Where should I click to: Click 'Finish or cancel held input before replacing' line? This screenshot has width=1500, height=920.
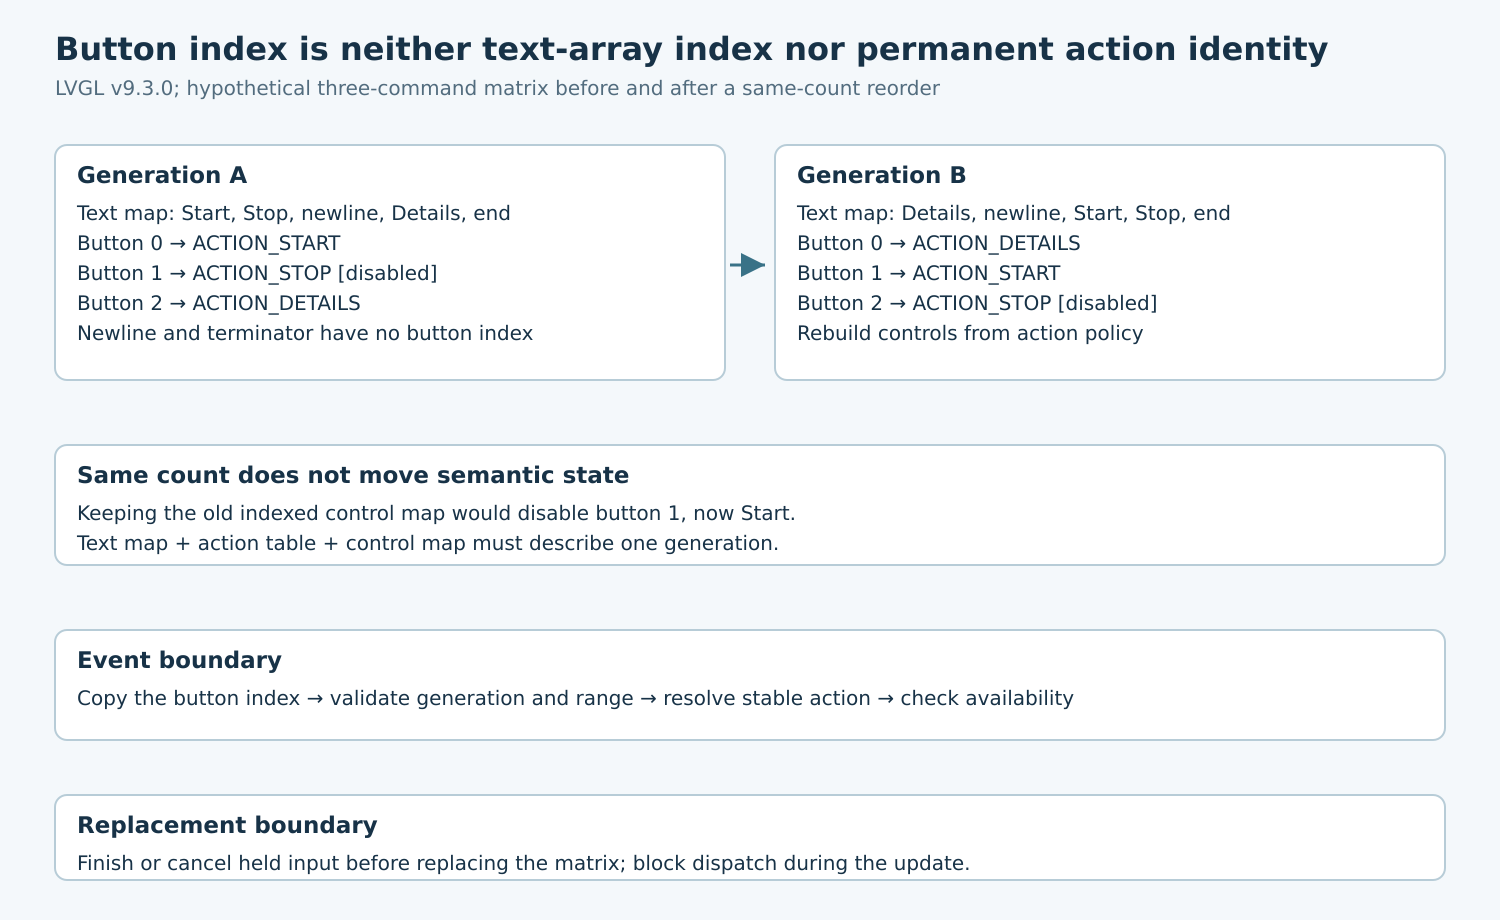(523, 863)
